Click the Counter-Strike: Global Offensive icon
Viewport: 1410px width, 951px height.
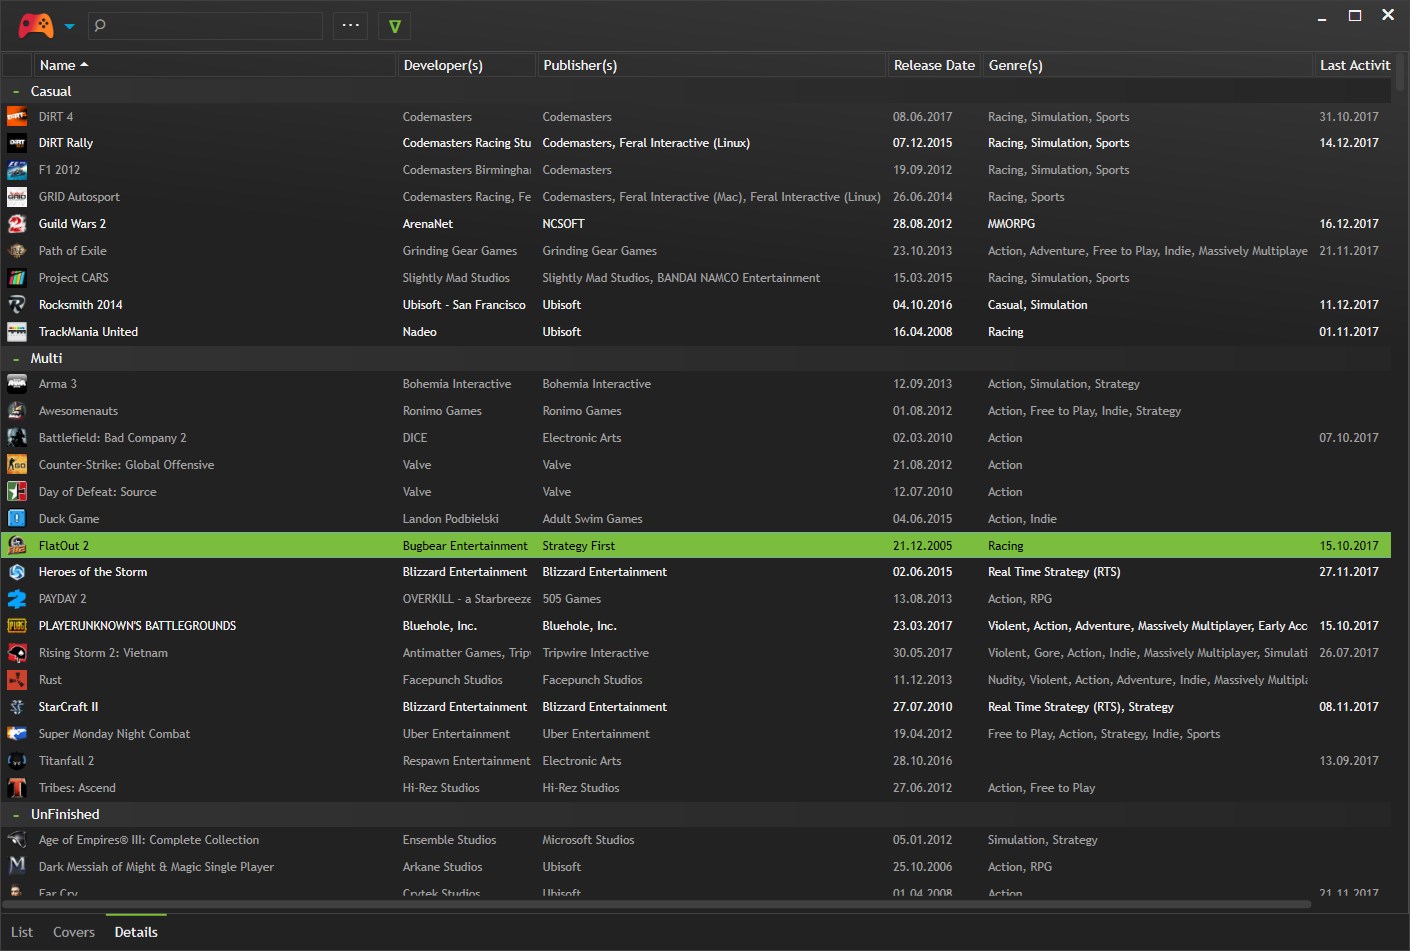click(17, 465)
